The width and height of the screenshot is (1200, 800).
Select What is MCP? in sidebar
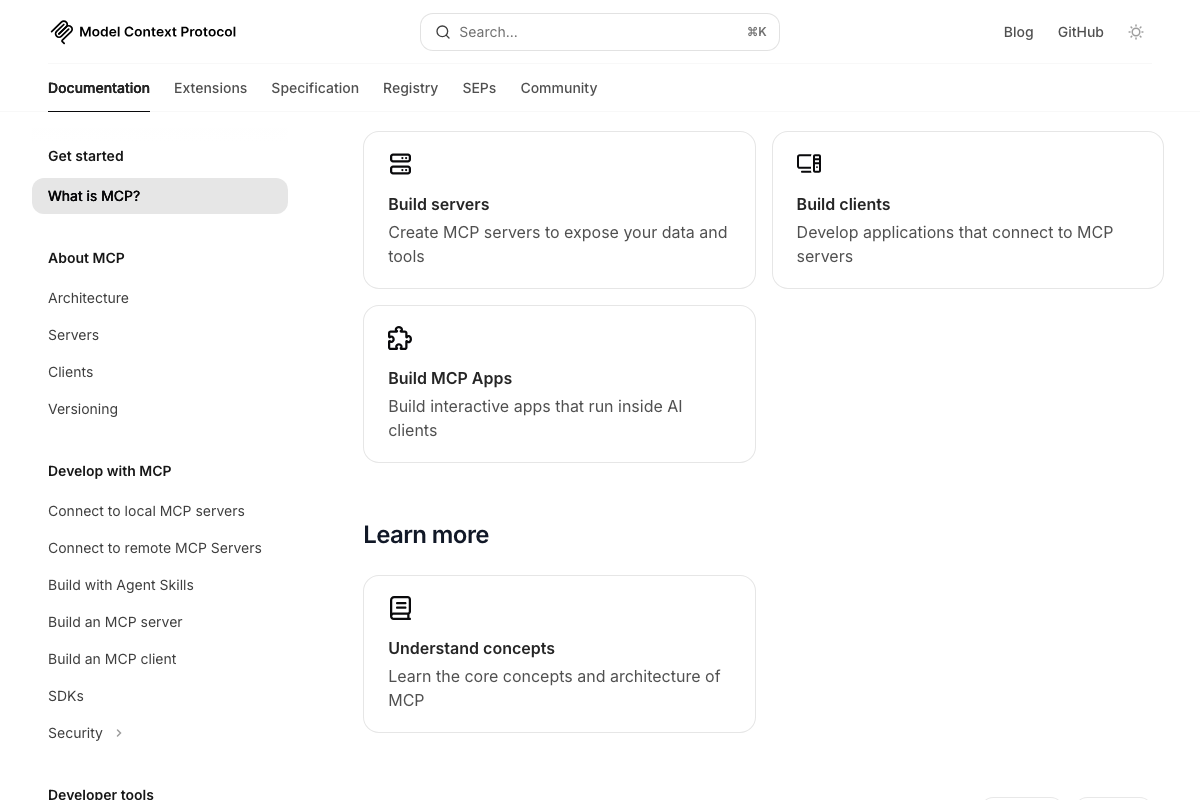pyautogui.click(x=160, y=196)
